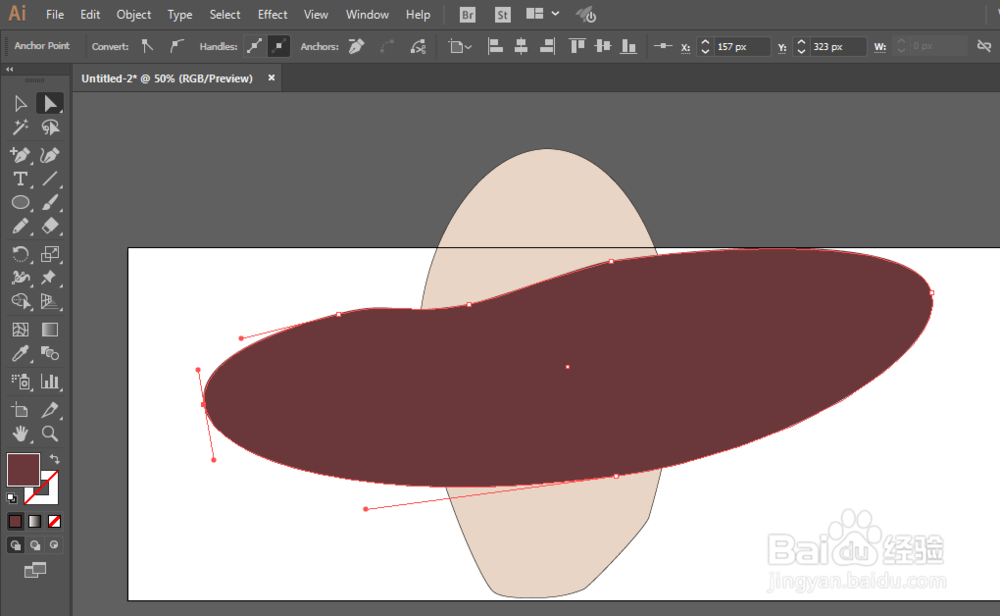Pick the Eyedropper tool
The image size is (1000, 616).
coord(20,353)
